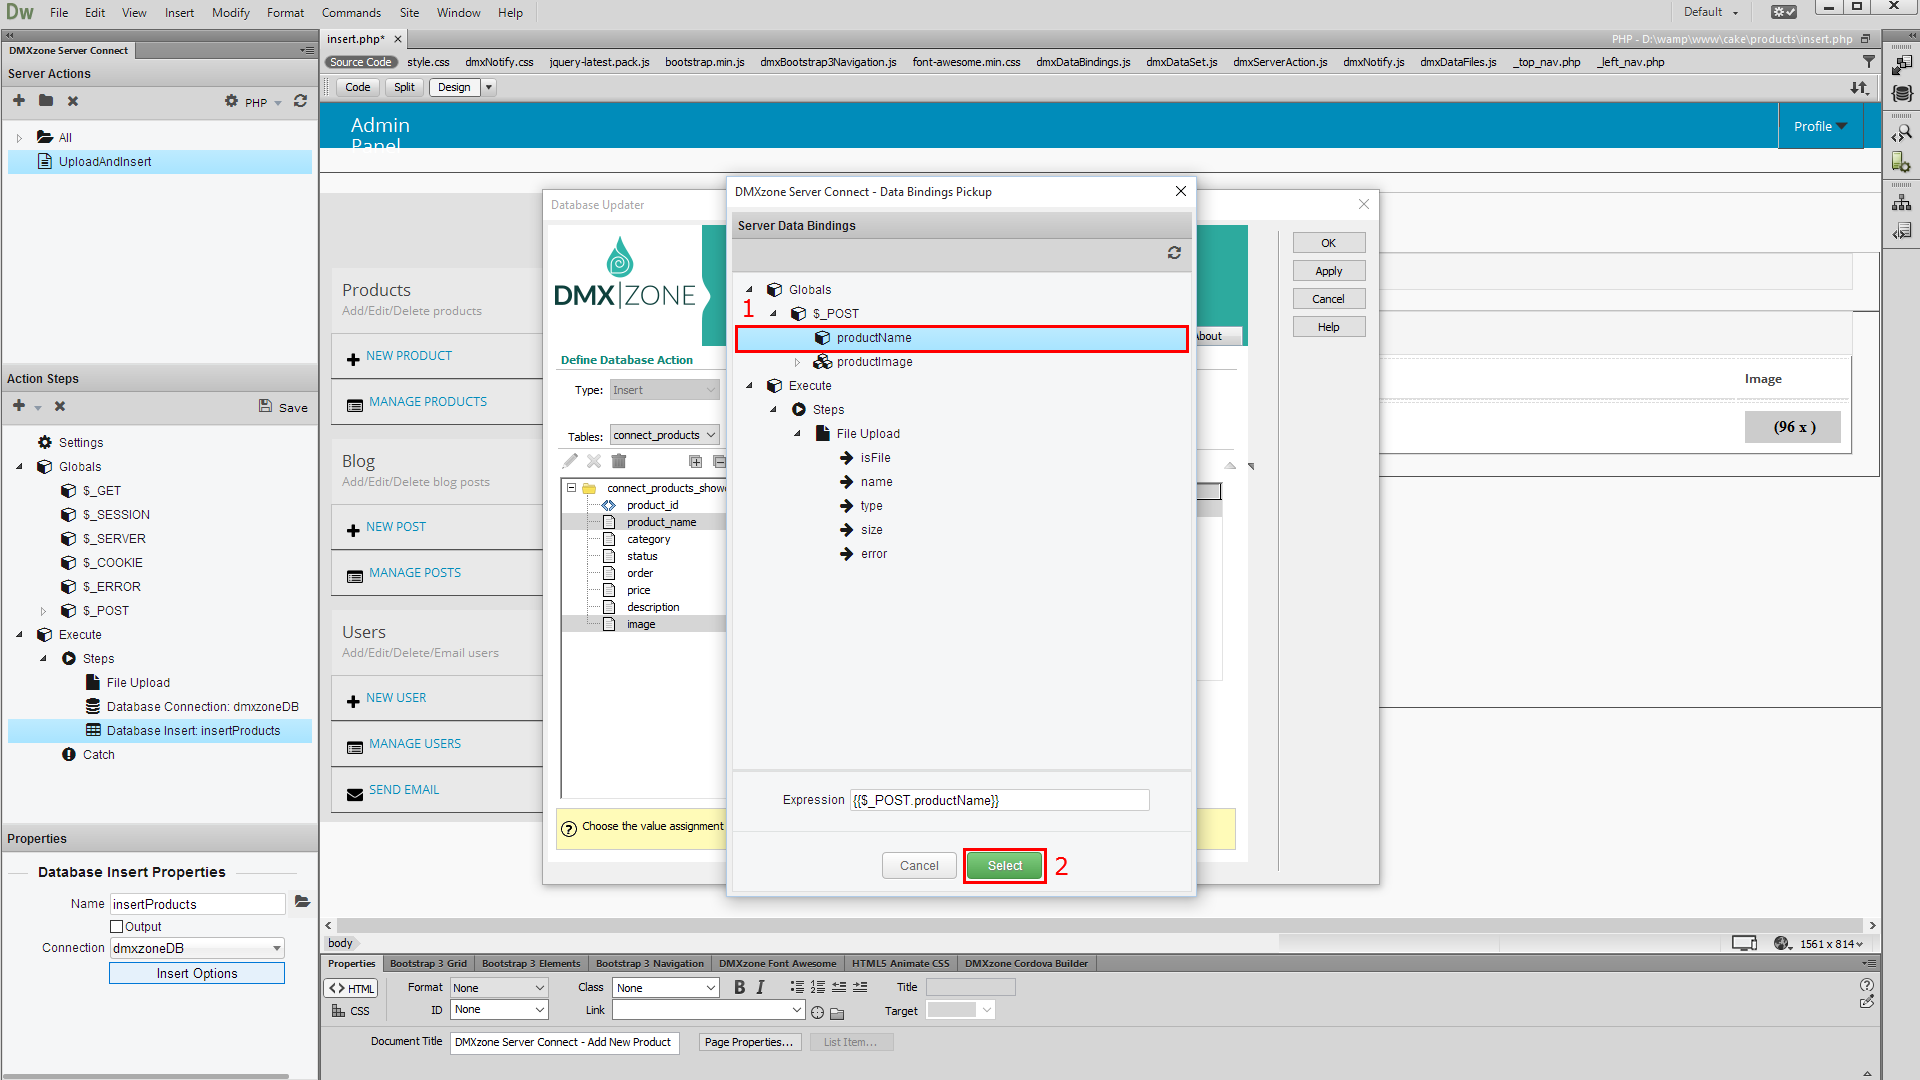This screenshot has width=1920, height=1080.
Task: Click pencil edit icon in Database Updater
Action: [x=570, y=461]
